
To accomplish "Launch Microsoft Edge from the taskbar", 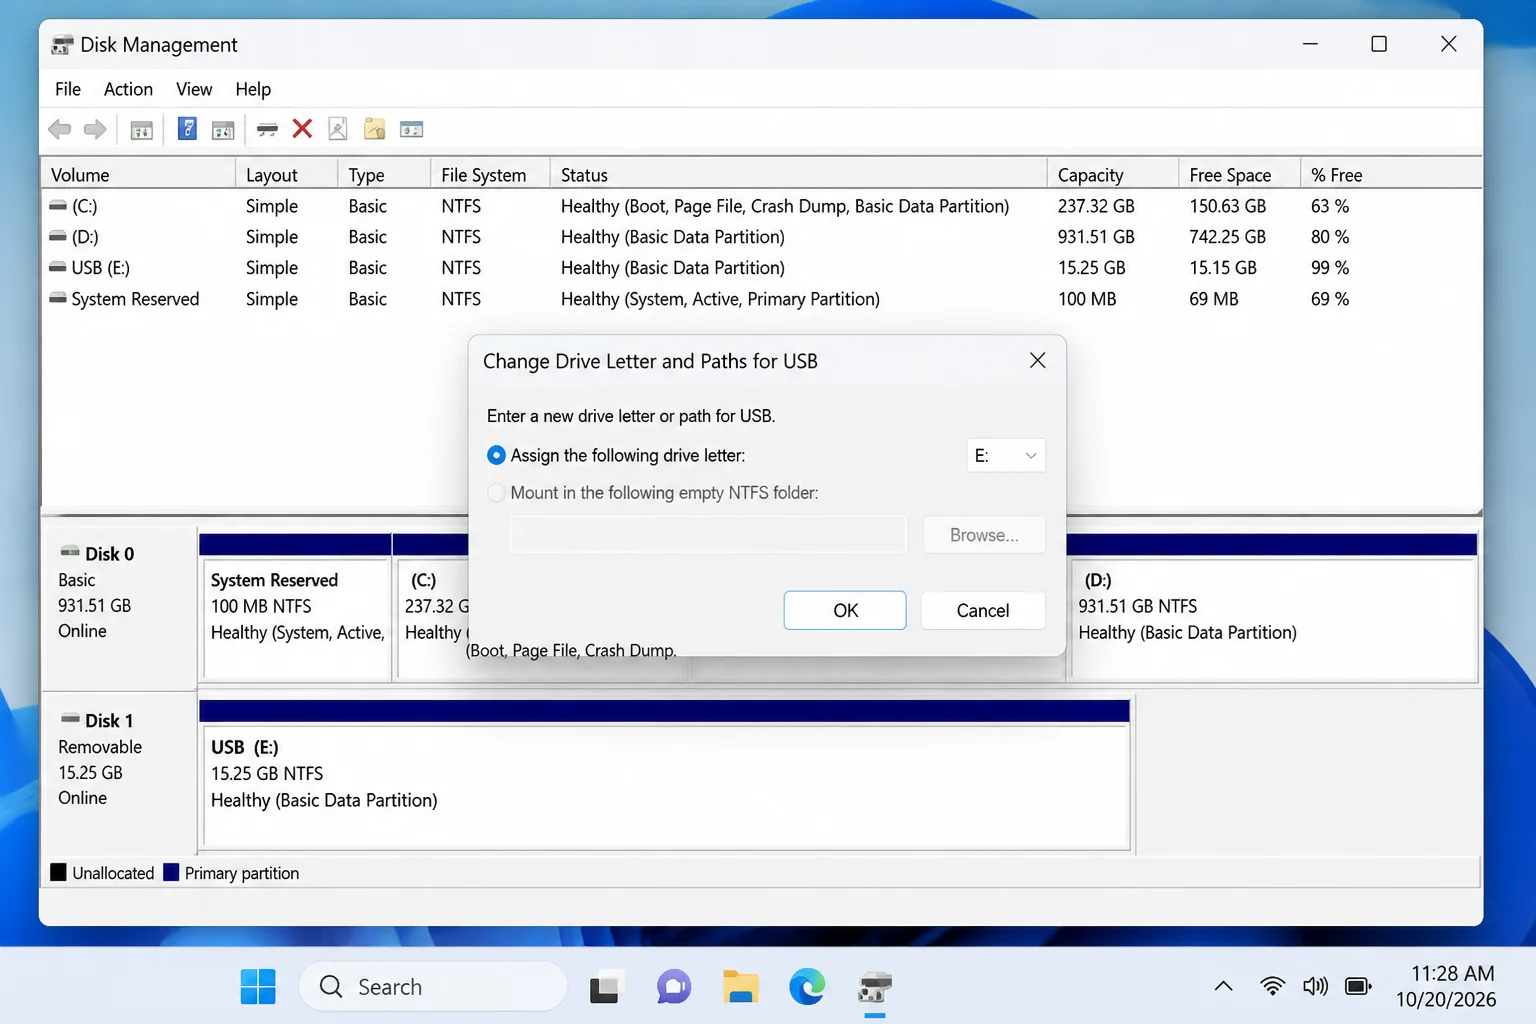I will [x=807, y=987].
